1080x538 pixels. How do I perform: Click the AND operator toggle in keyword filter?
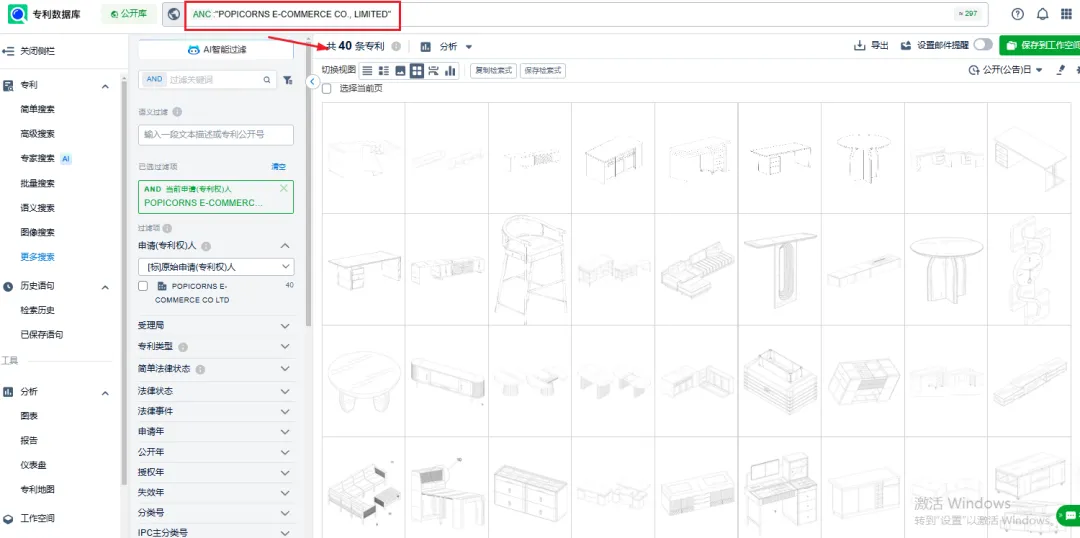[x=154, y=79]
